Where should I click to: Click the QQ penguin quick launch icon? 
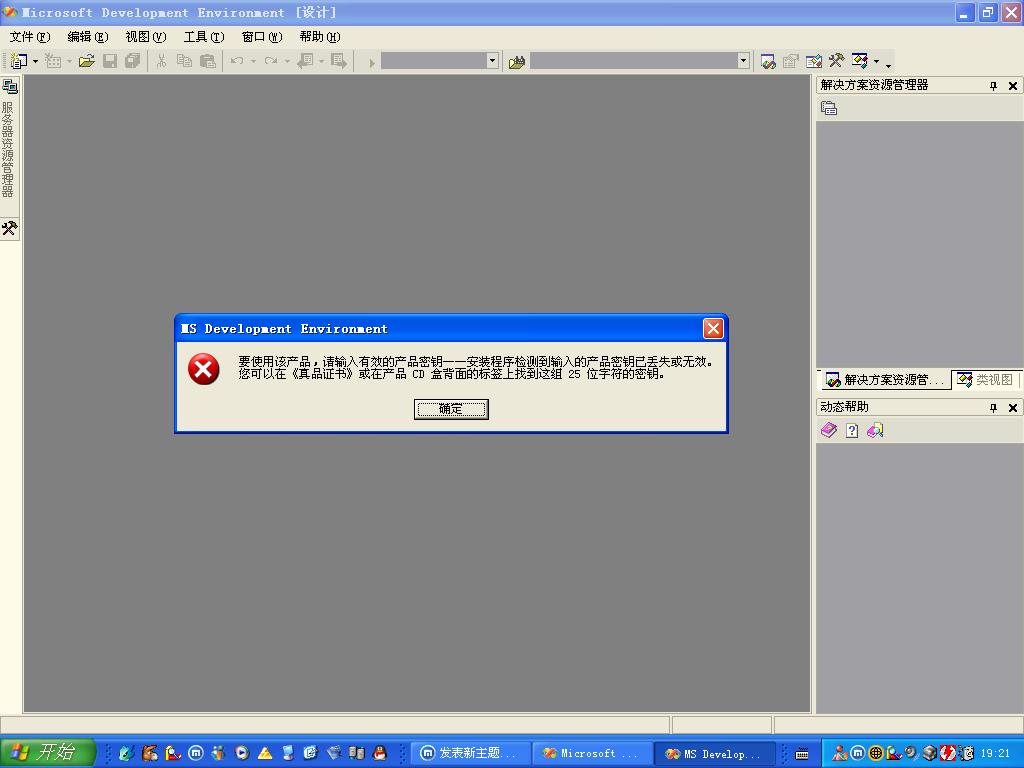click(x=379, y=753)
